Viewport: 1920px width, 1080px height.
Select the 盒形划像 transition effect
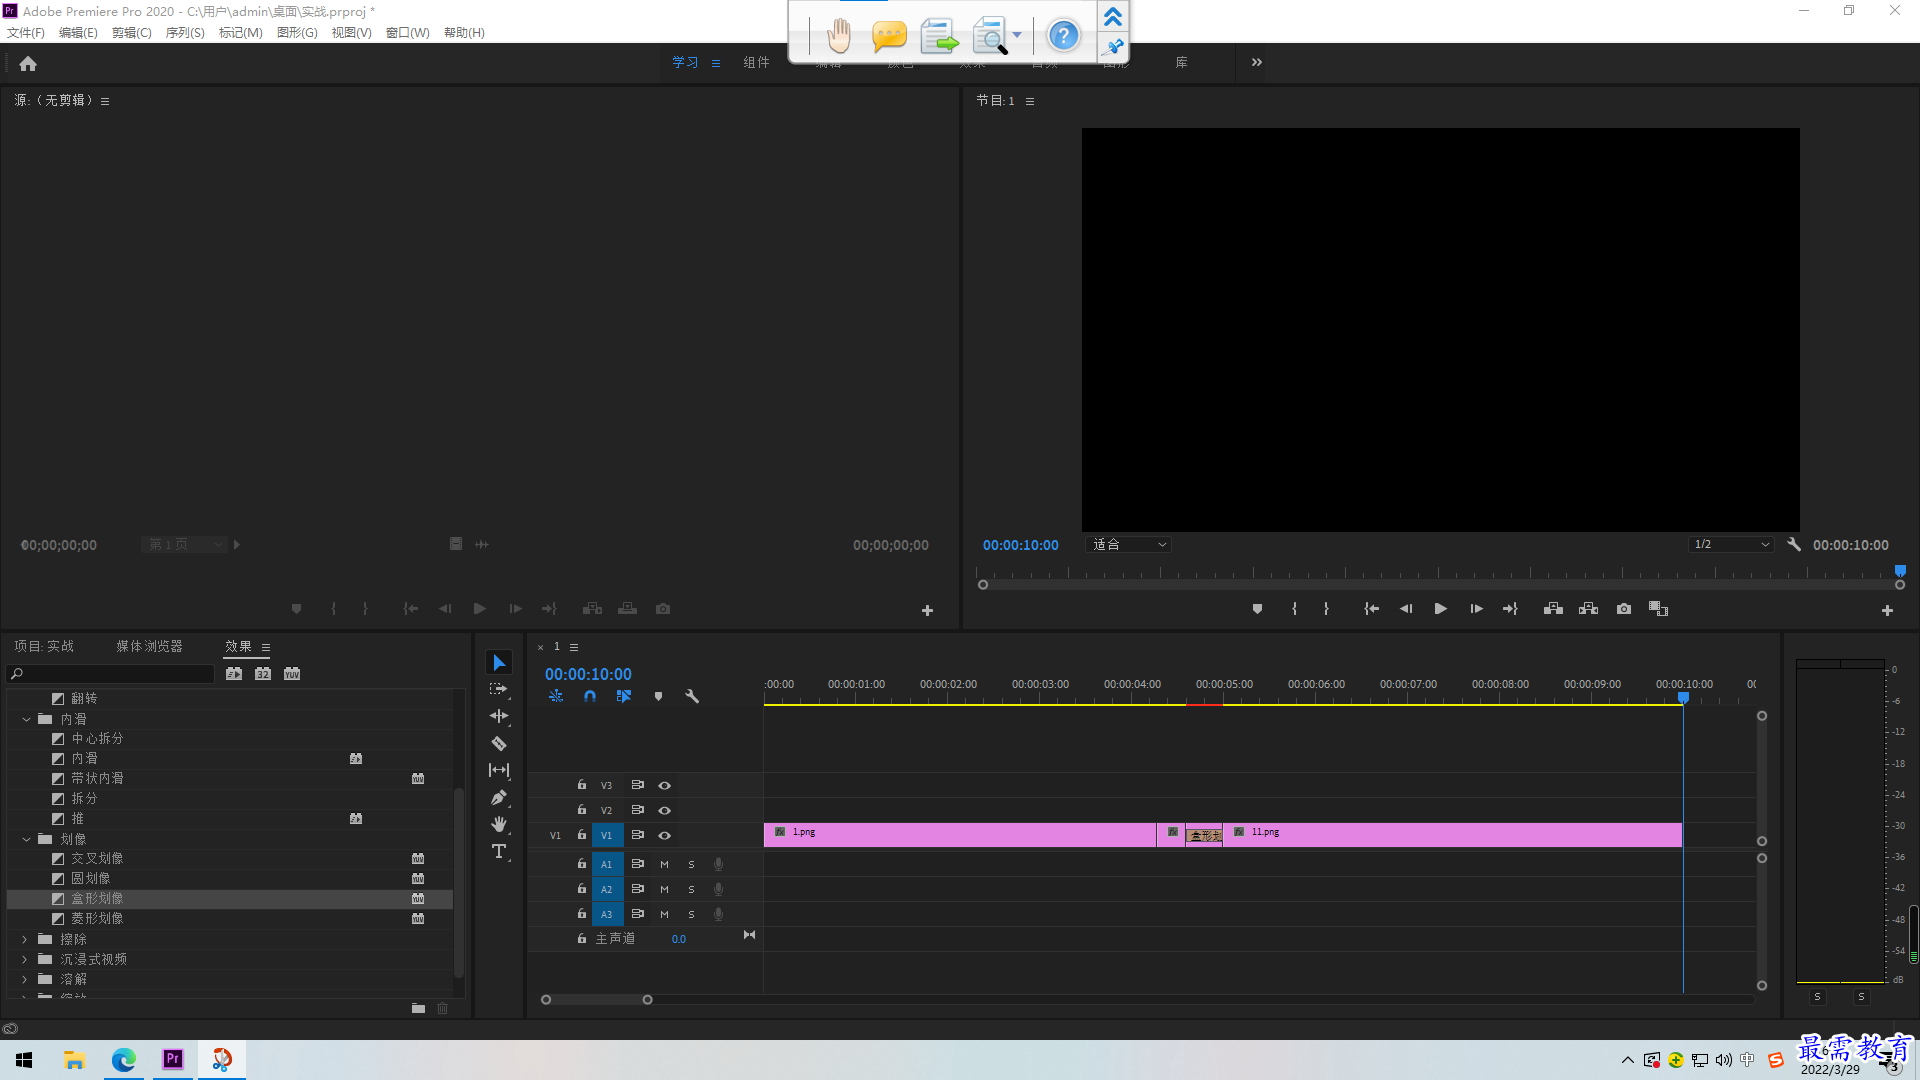[x=230, y=899]
